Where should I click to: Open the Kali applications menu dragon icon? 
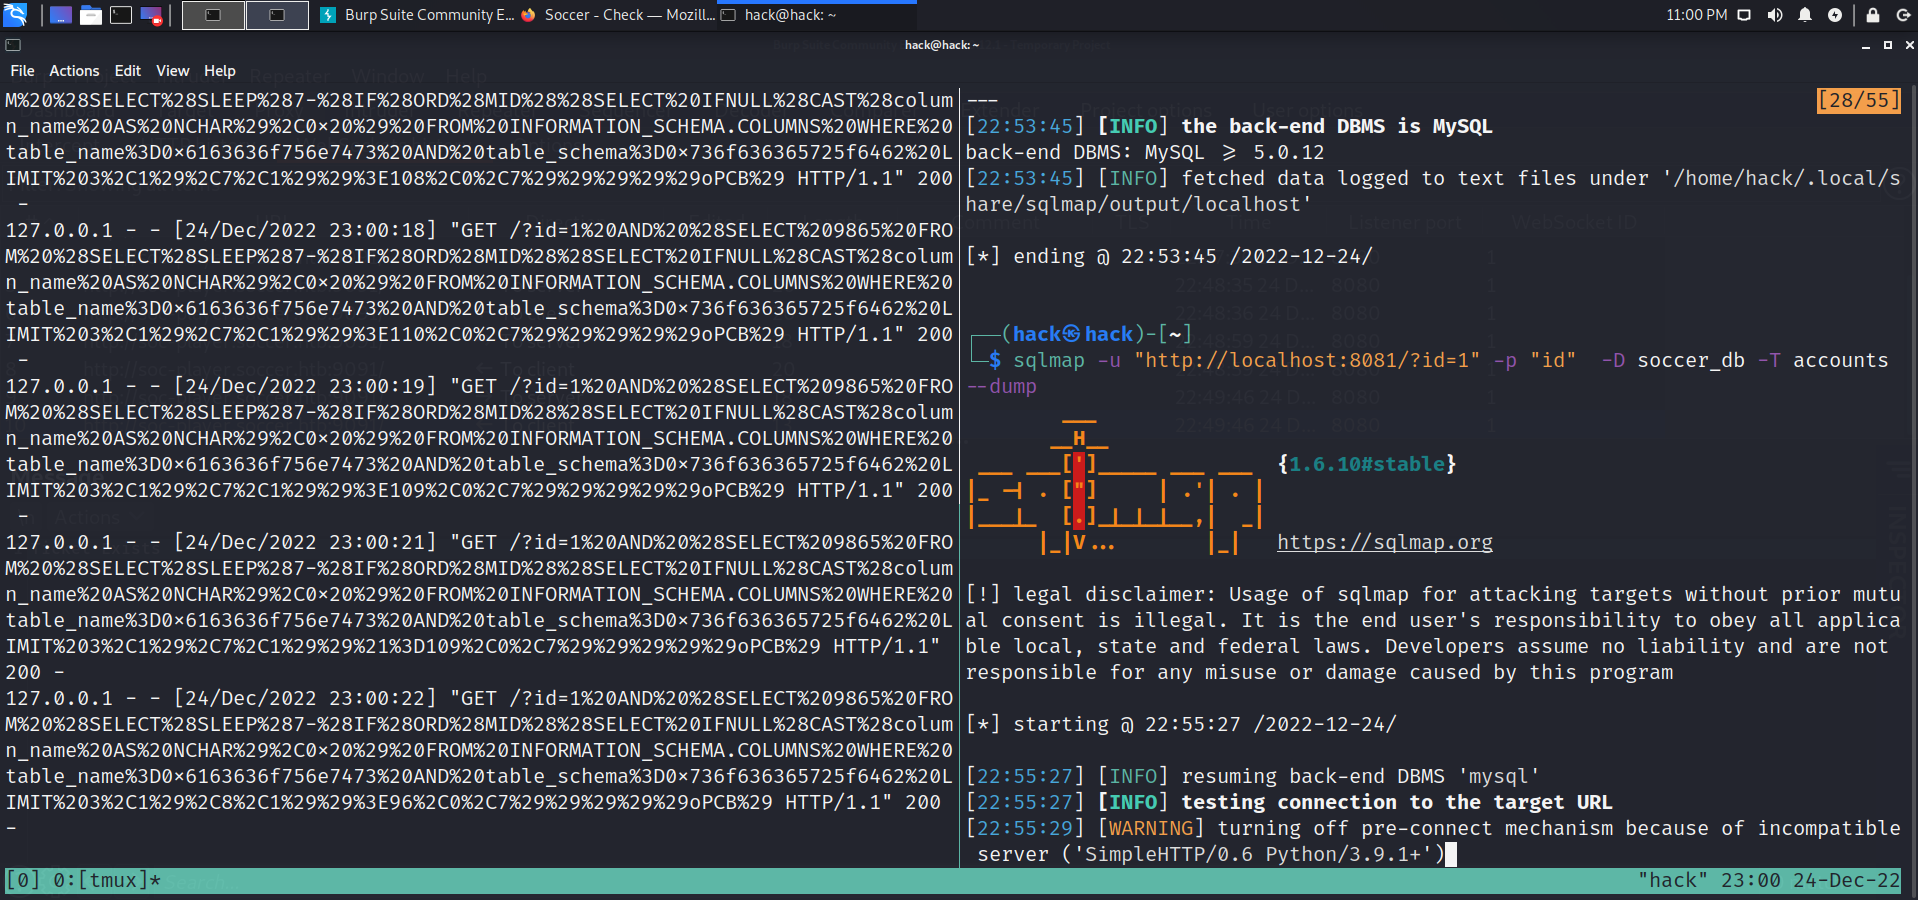tap(15, 15)
